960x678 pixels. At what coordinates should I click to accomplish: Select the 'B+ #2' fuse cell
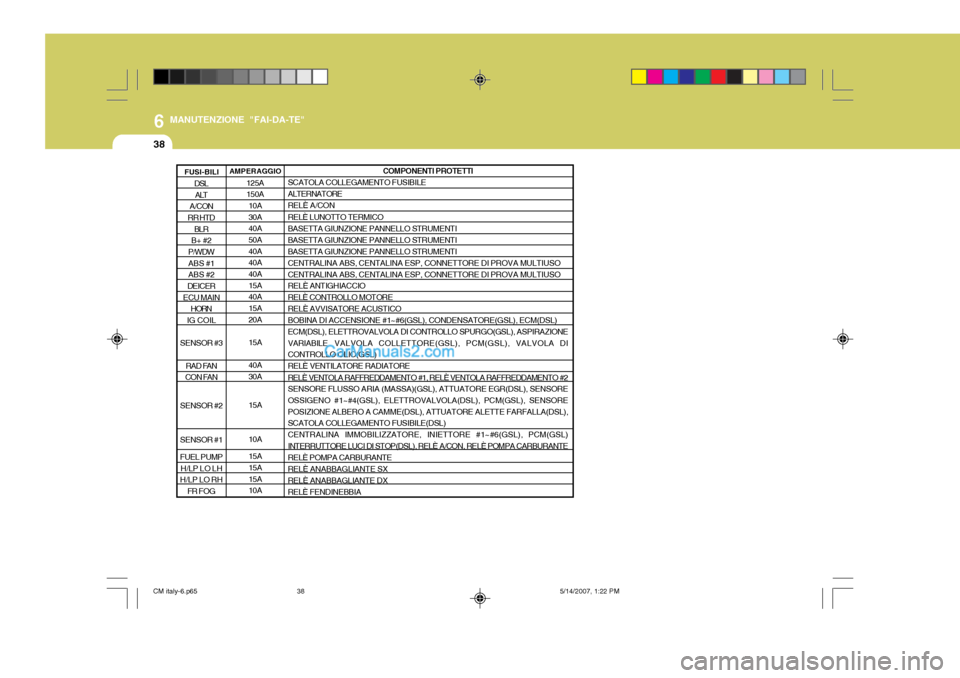pyautogui.click(x=201, y=241)
